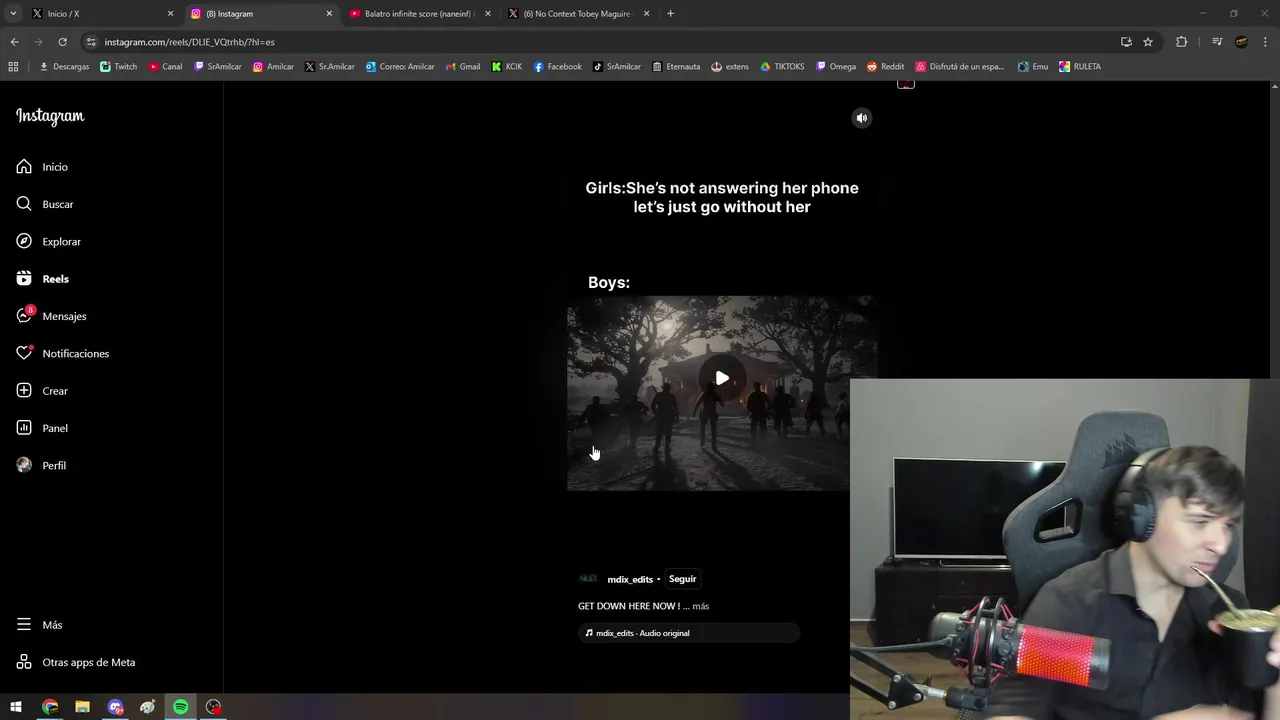Open a new browser tab
1280x720 pixels.
click(670, 14)
